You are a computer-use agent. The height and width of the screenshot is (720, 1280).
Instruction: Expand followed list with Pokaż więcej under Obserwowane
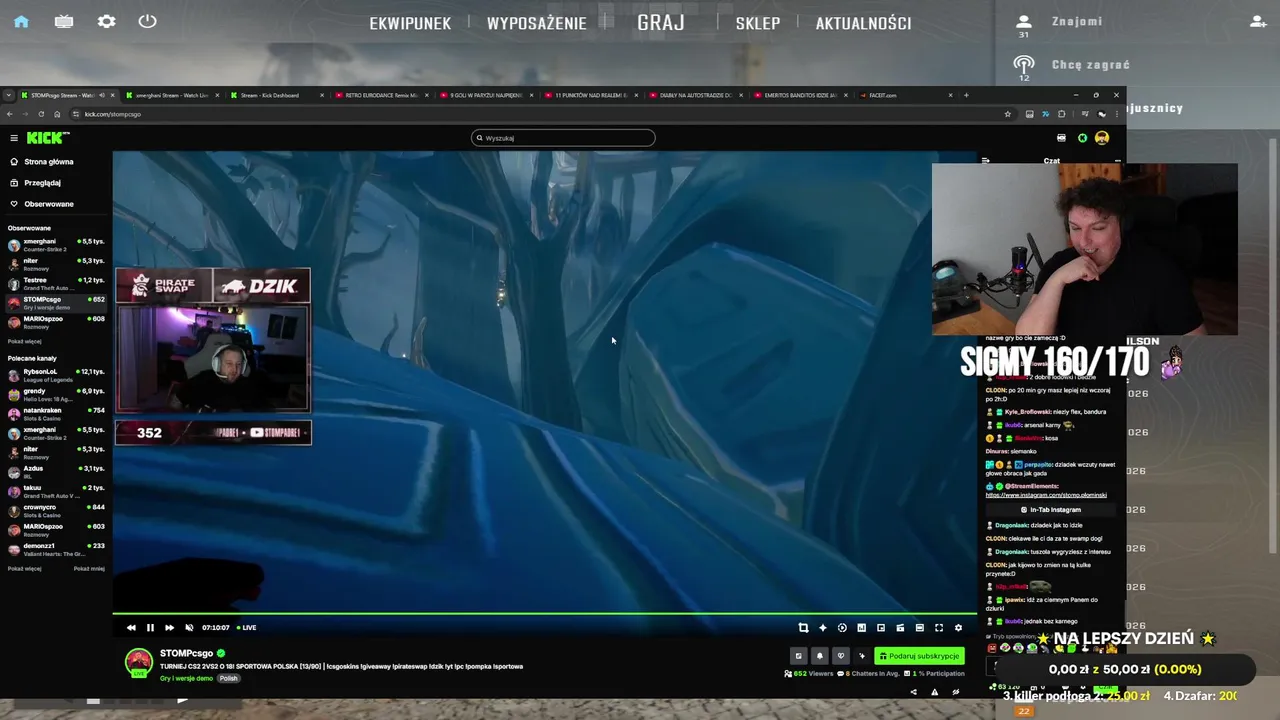coord(24,341)
